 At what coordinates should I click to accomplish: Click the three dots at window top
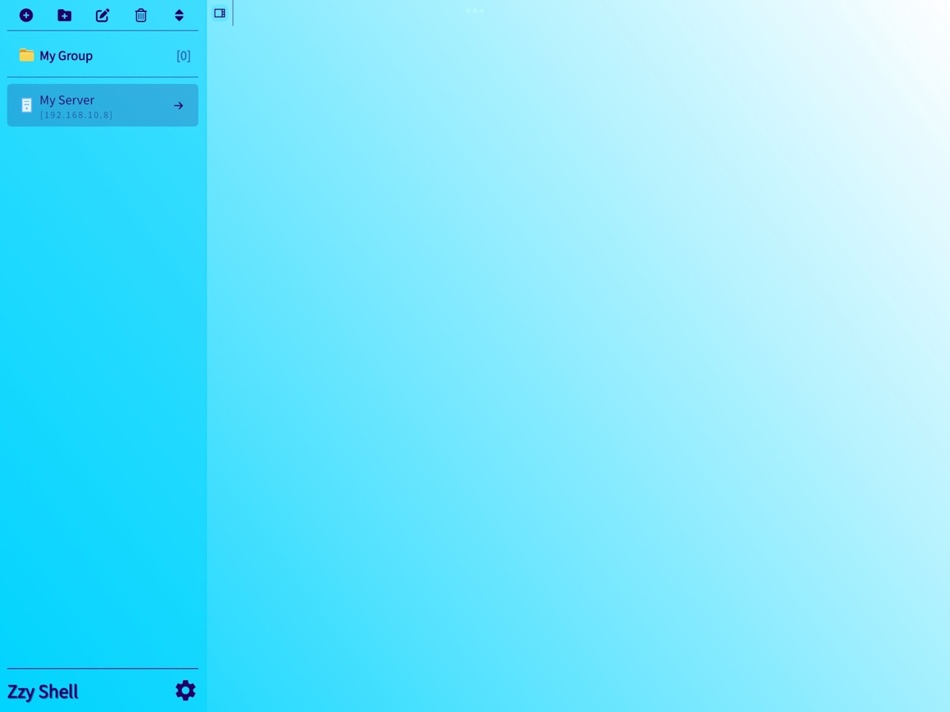475,11
